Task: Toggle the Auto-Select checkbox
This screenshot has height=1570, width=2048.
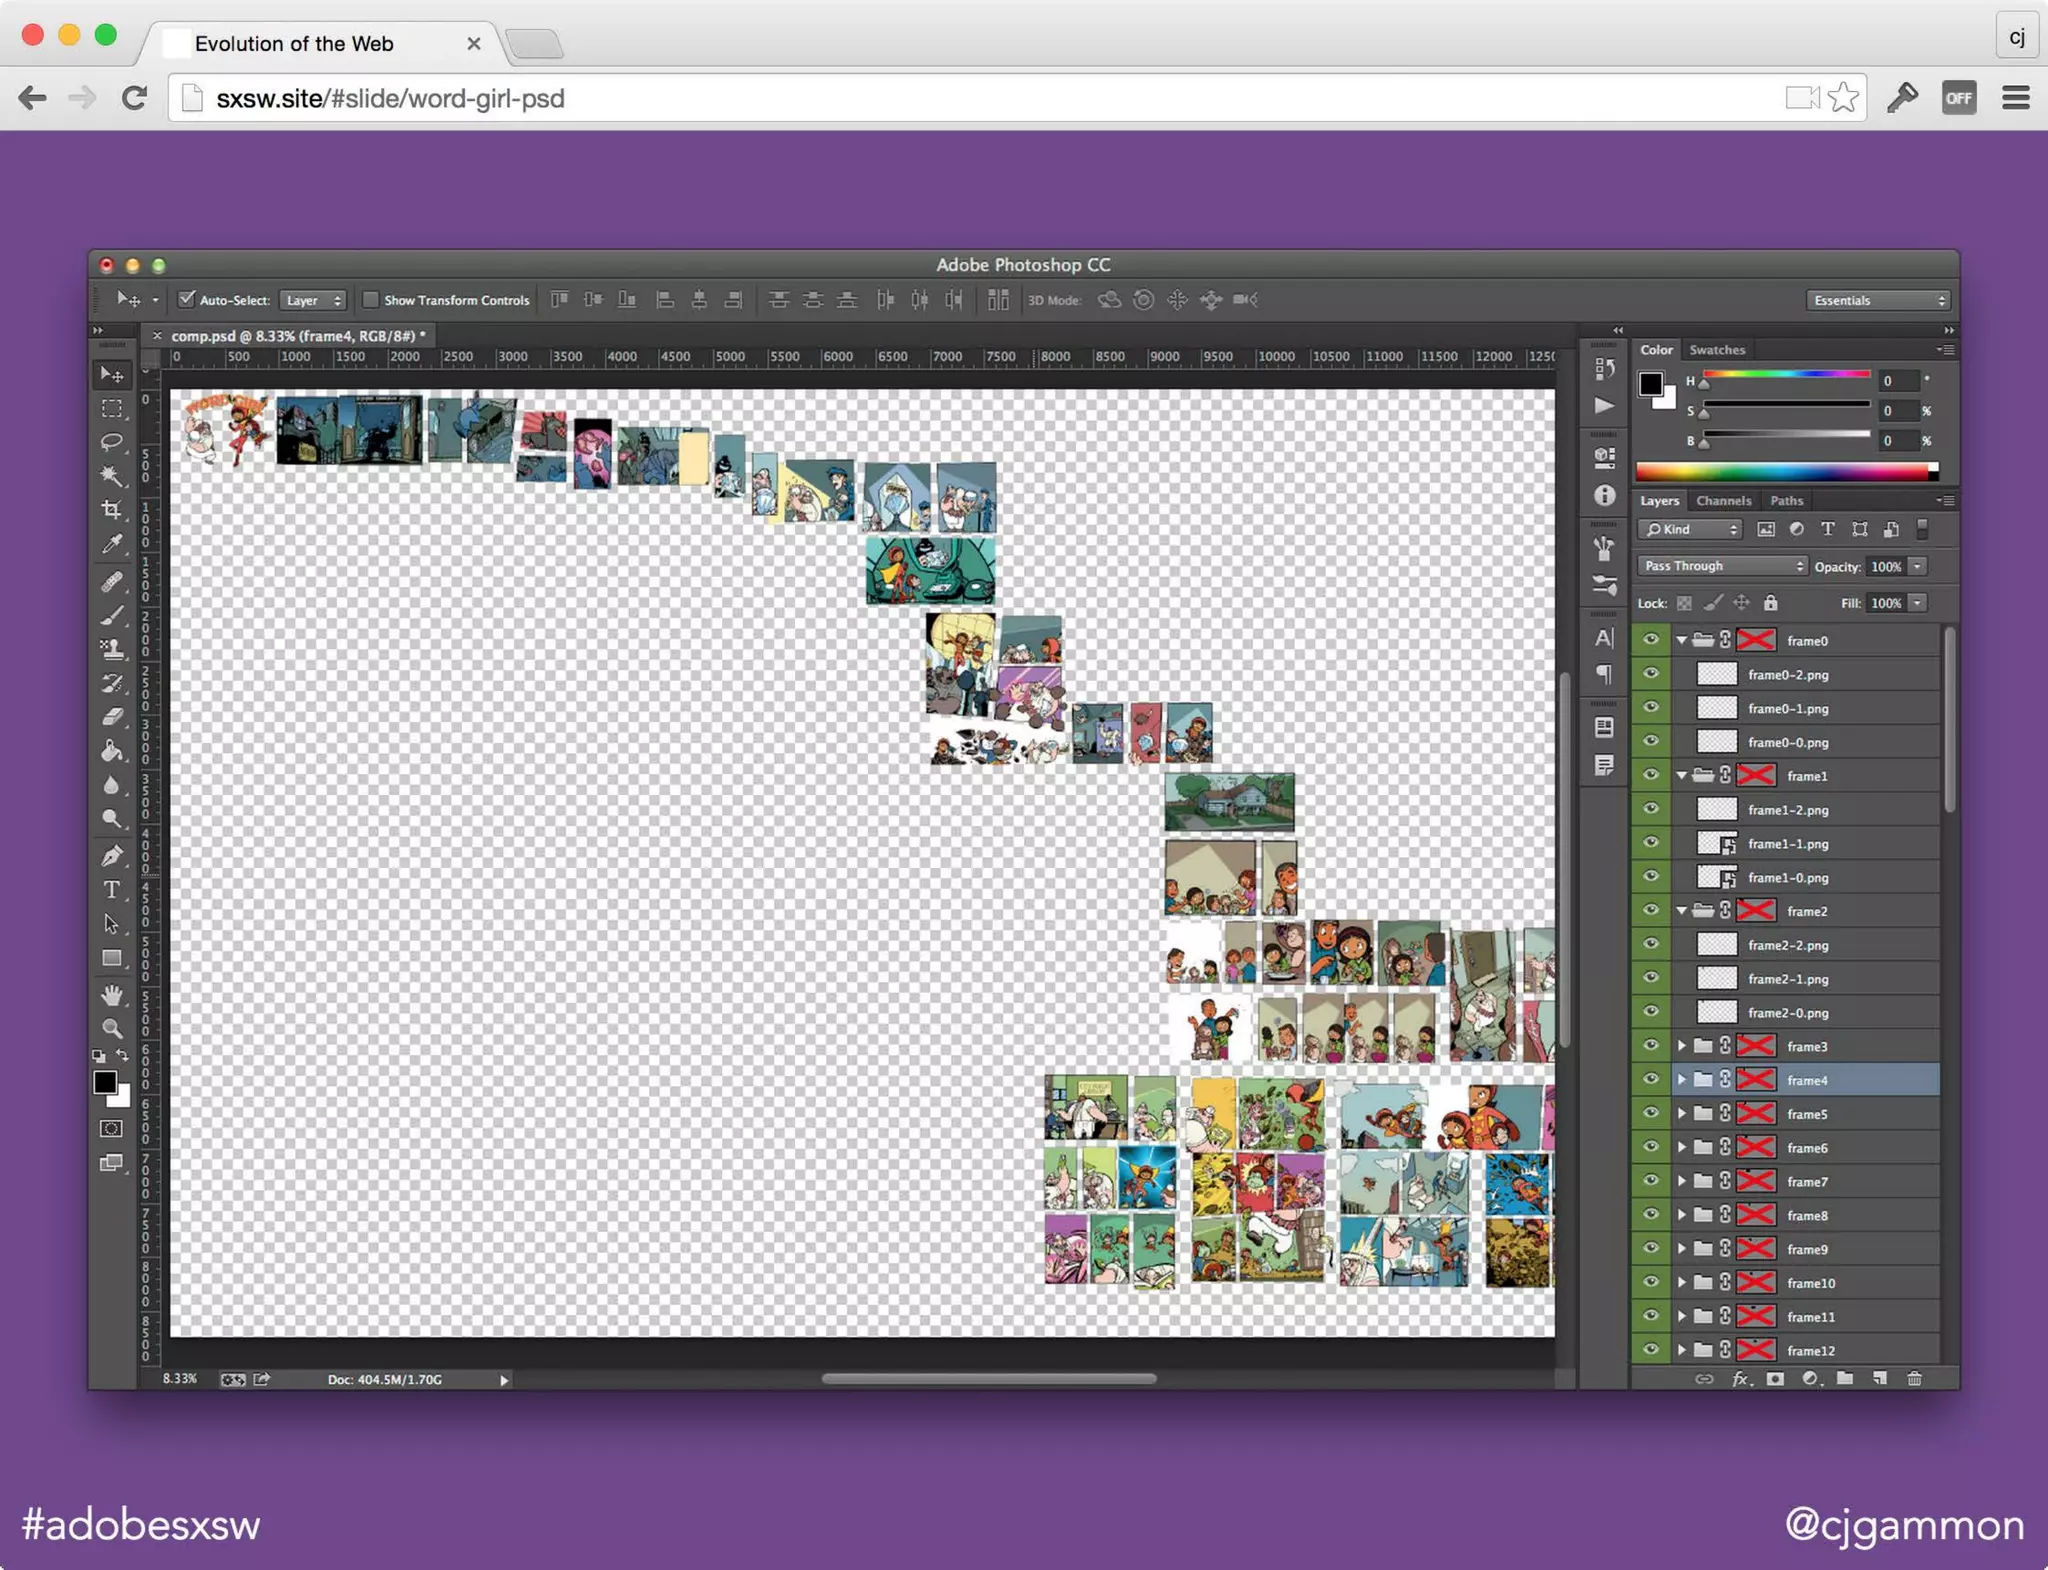Action: 186,299
